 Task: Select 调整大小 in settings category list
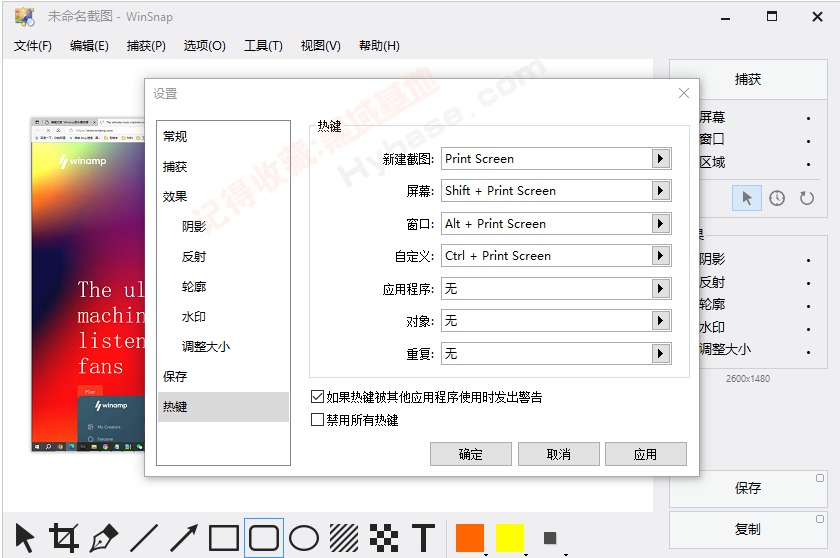pyautogui.click(x=206, y=346)
